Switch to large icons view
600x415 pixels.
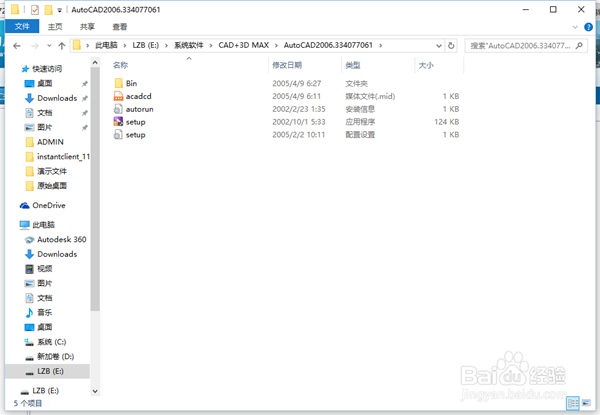pyautogui.click(x=586, y=403)
